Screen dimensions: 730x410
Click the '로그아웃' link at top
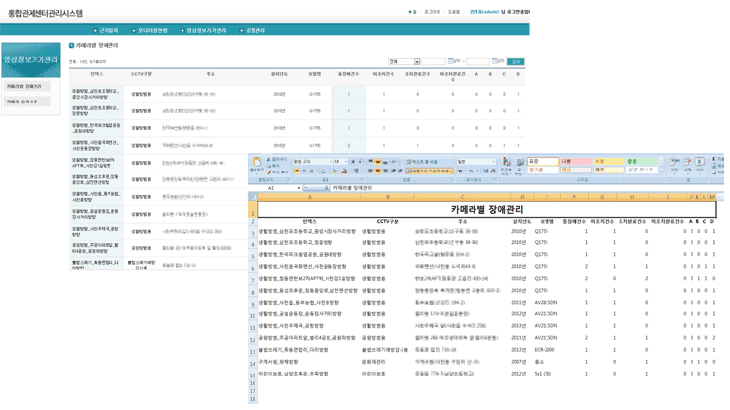click(x=432, y=12)
